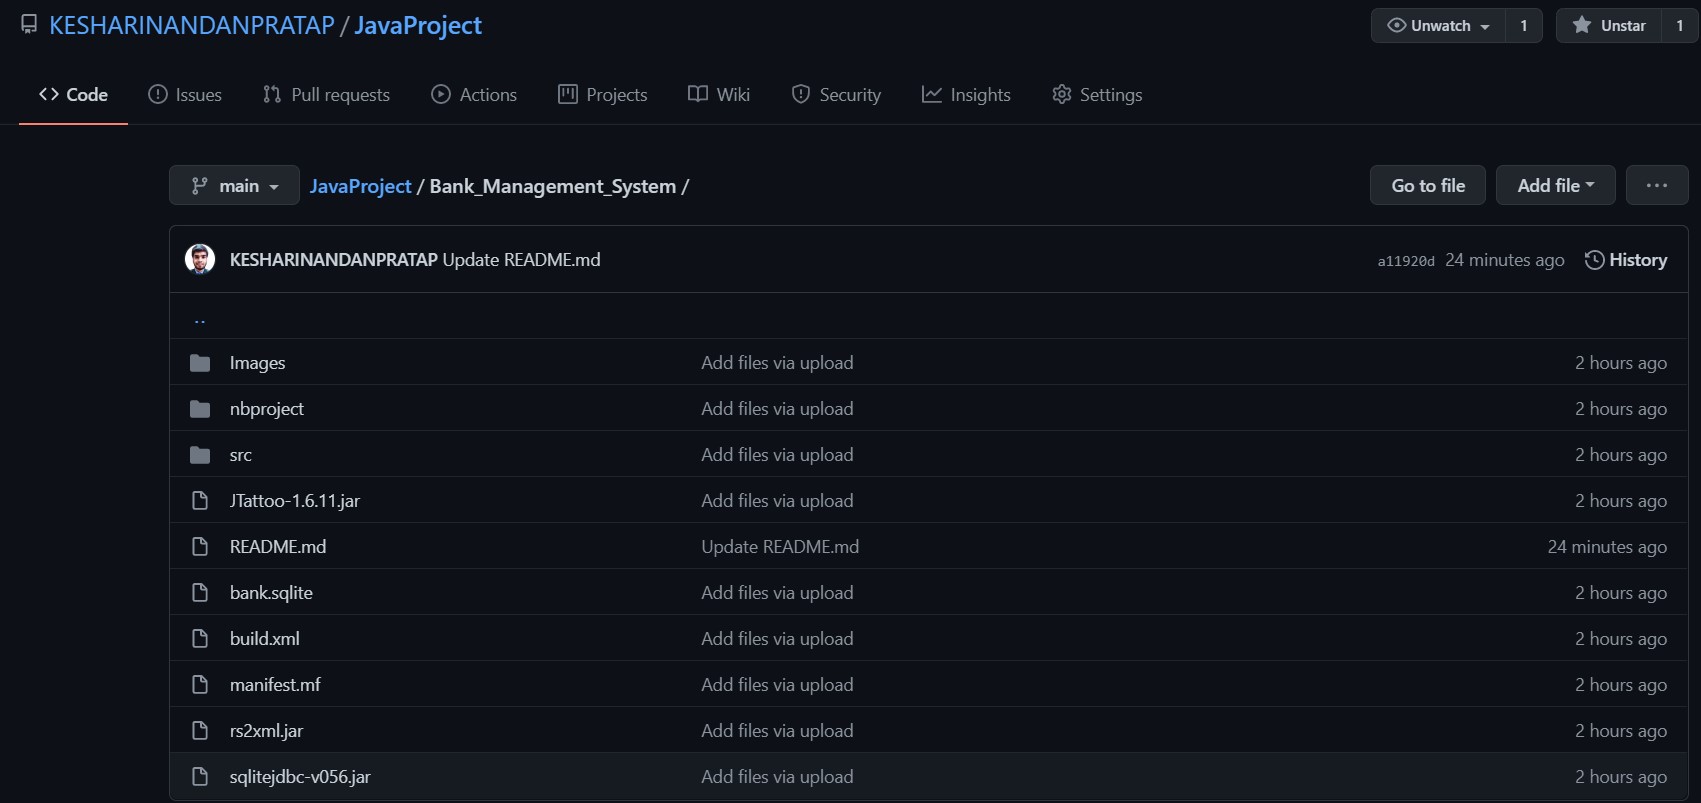Toggle the Unwatch eye button

(1438, 26)
